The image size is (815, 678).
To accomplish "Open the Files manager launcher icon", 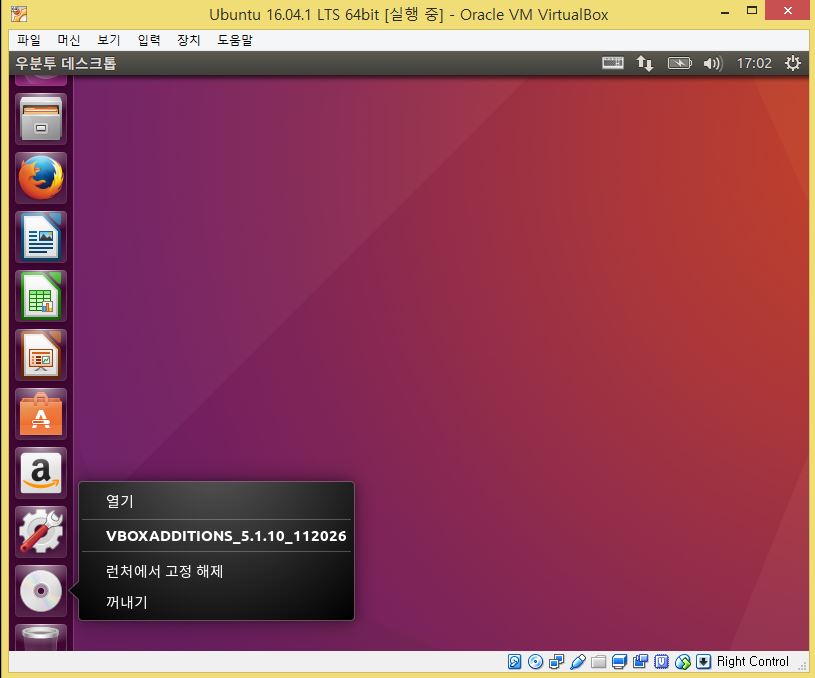I will tap(41, 120).
